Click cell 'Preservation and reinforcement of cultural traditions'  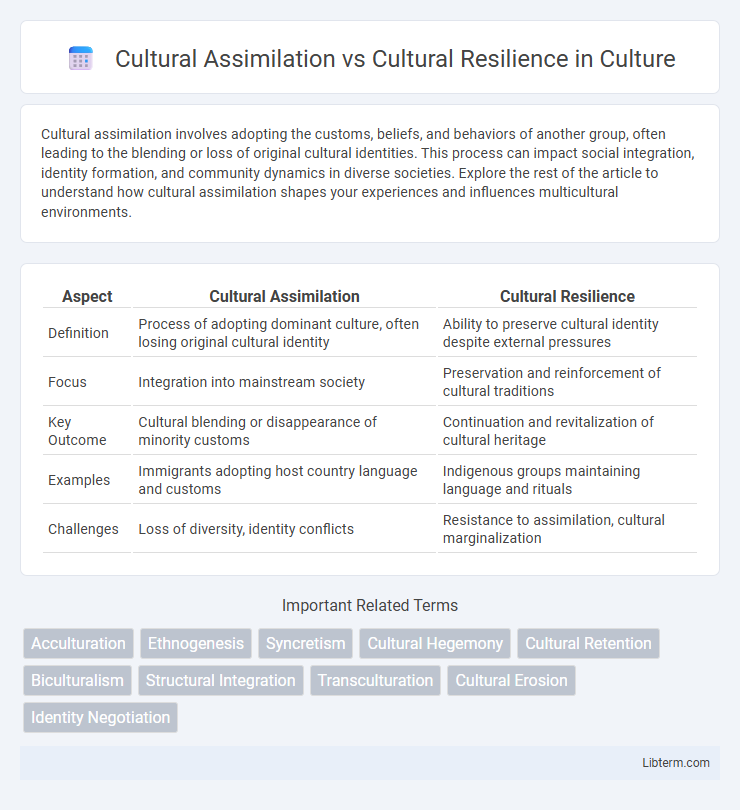pos(567,382)
